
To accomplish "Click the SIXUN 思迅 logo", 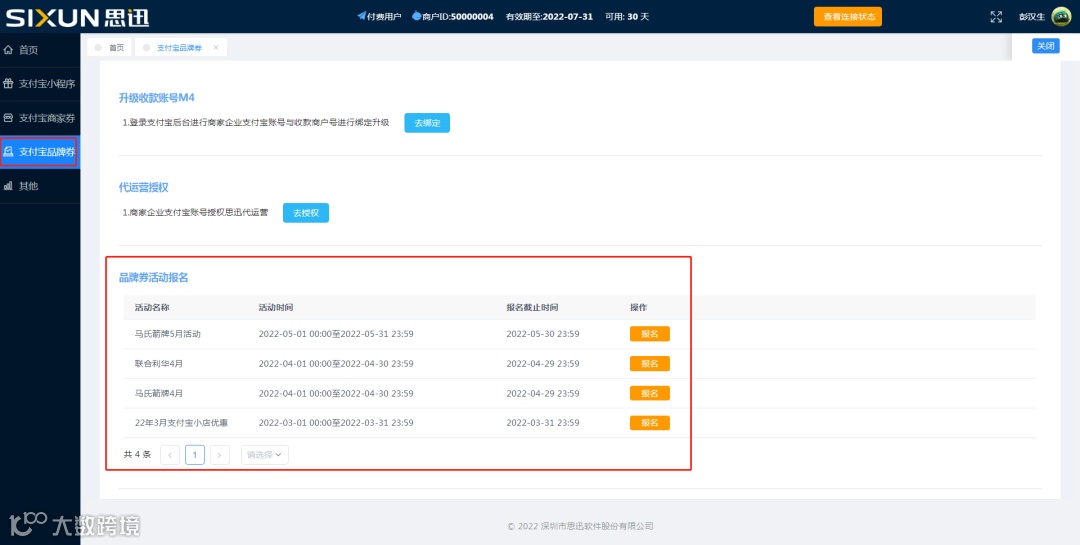I will (x=77, y=17).
